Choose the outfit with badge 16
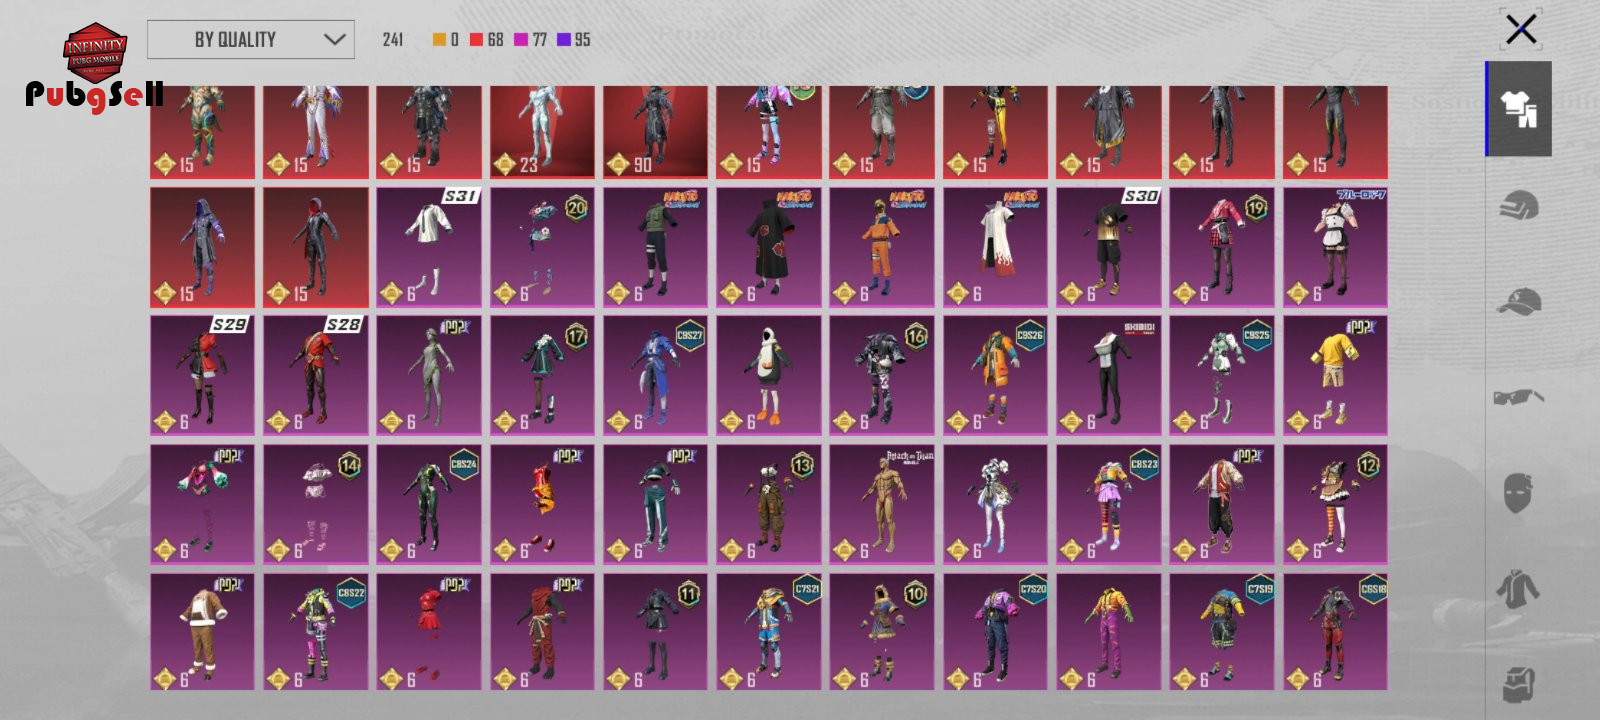This screenshot has height=720, width=1600. [882, 376]
